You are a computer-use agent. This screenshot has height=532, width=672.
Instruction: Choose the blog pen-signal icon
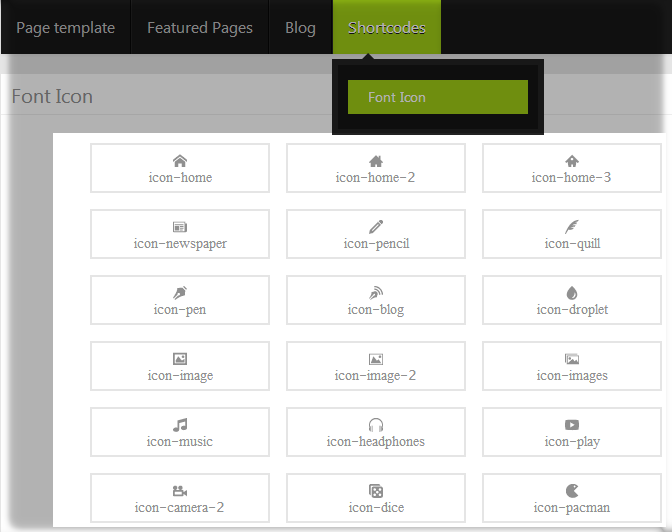[x=376, y=293]
